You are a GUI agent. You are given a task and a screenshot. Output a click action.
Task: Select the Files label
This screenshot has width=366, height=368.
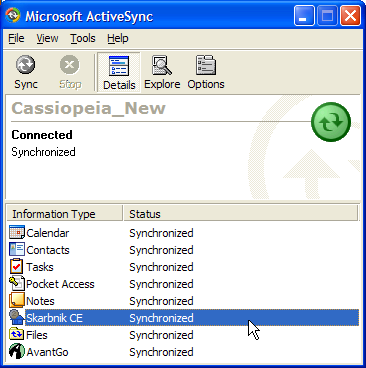pos(37,335)
